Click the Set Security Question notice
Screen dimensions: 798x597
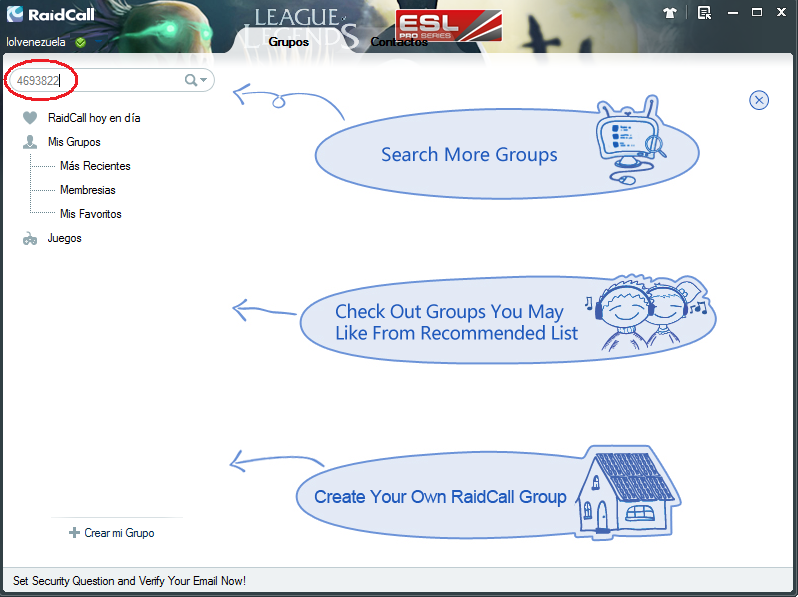point(129,581)
